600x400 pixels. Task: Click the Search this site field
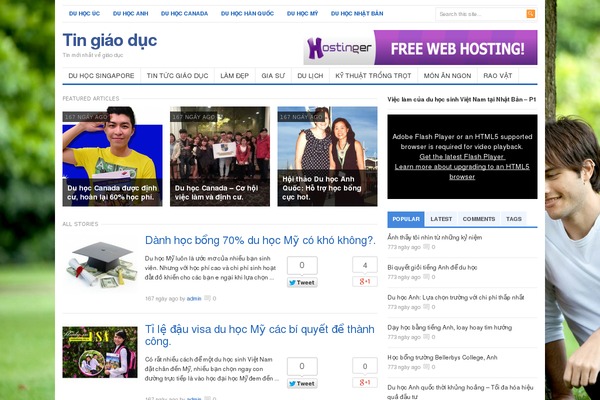point(481,14)
